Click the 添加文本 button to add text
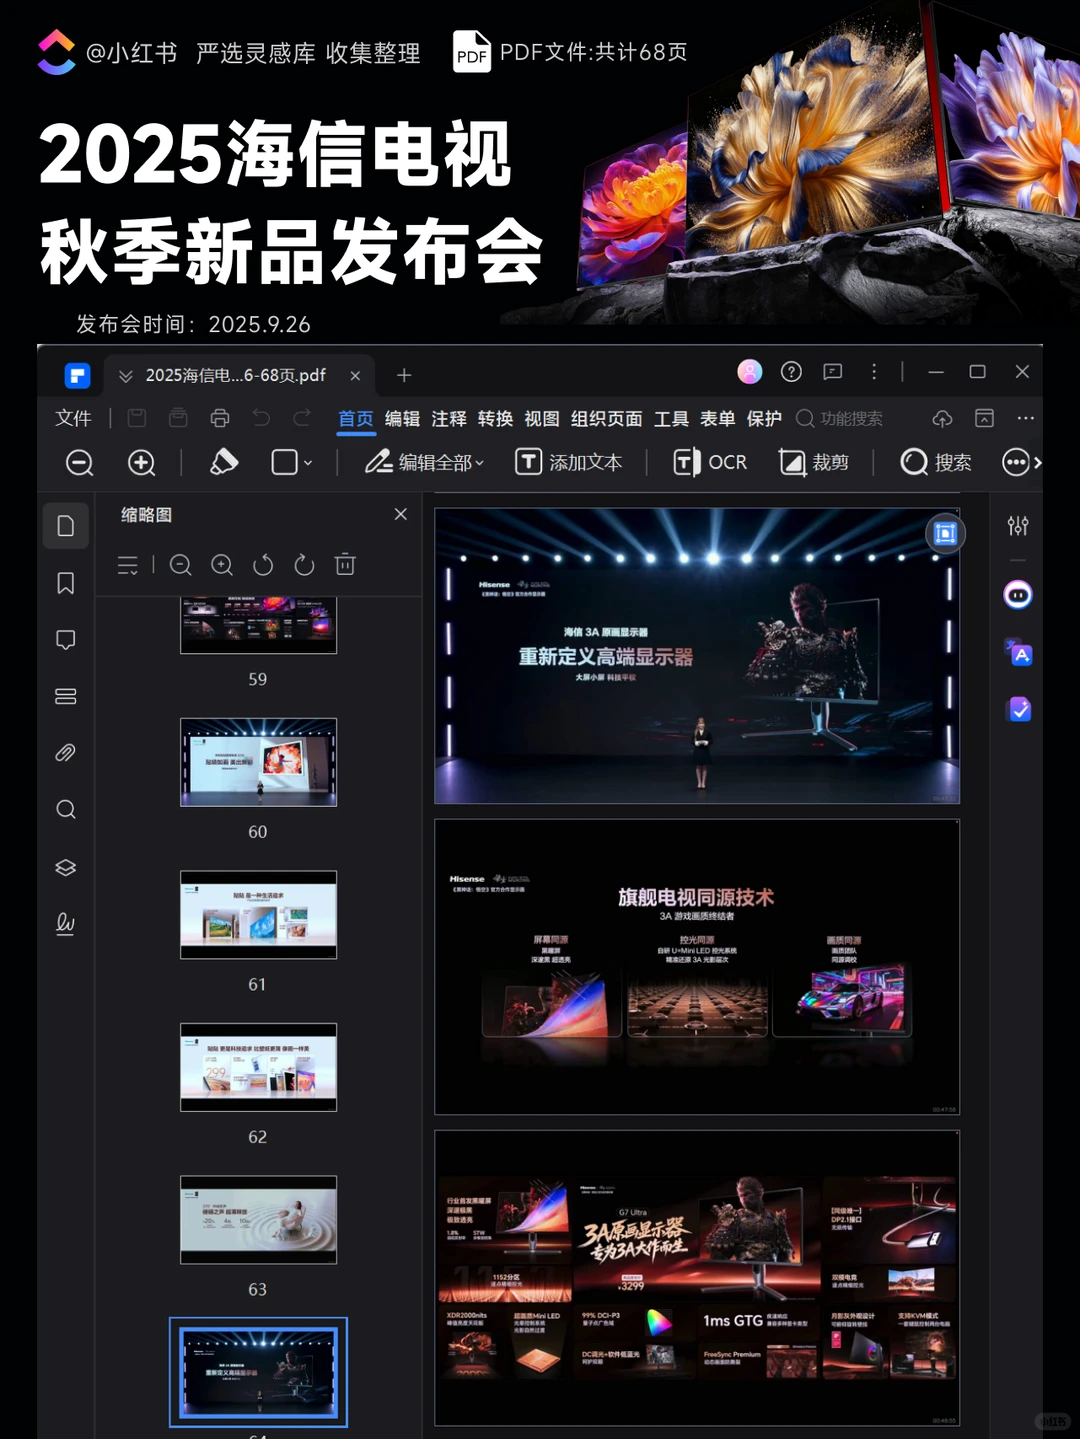The height and width of the screenshot is (1439, 1080). 570,462
